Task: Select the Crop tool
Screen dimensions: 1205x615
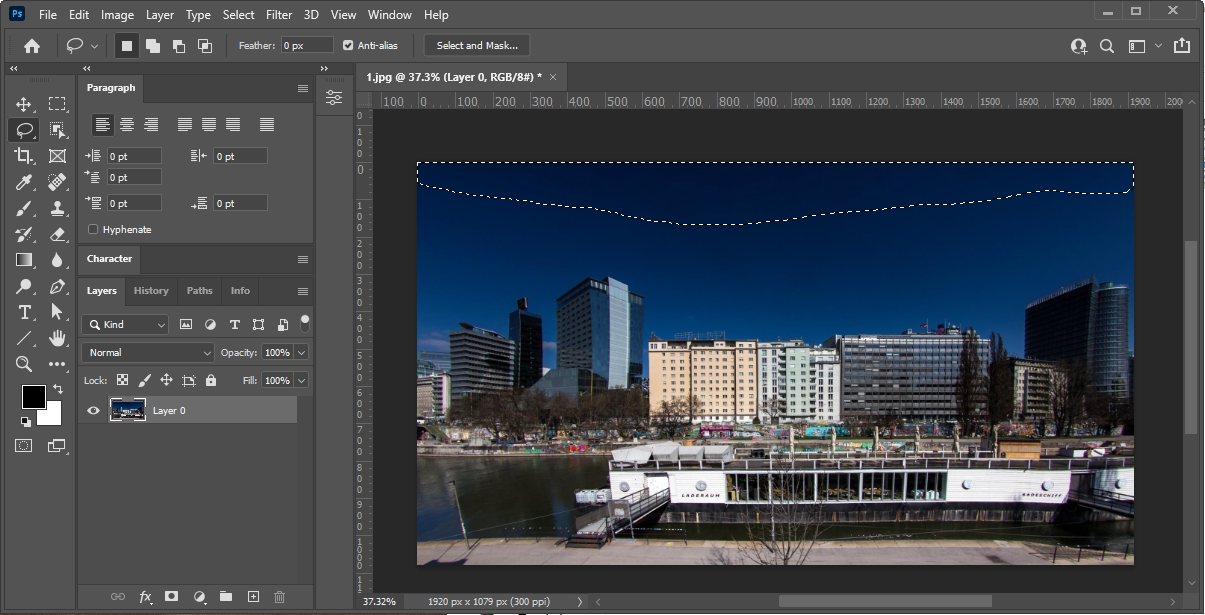Action: (x=24, y=156)
